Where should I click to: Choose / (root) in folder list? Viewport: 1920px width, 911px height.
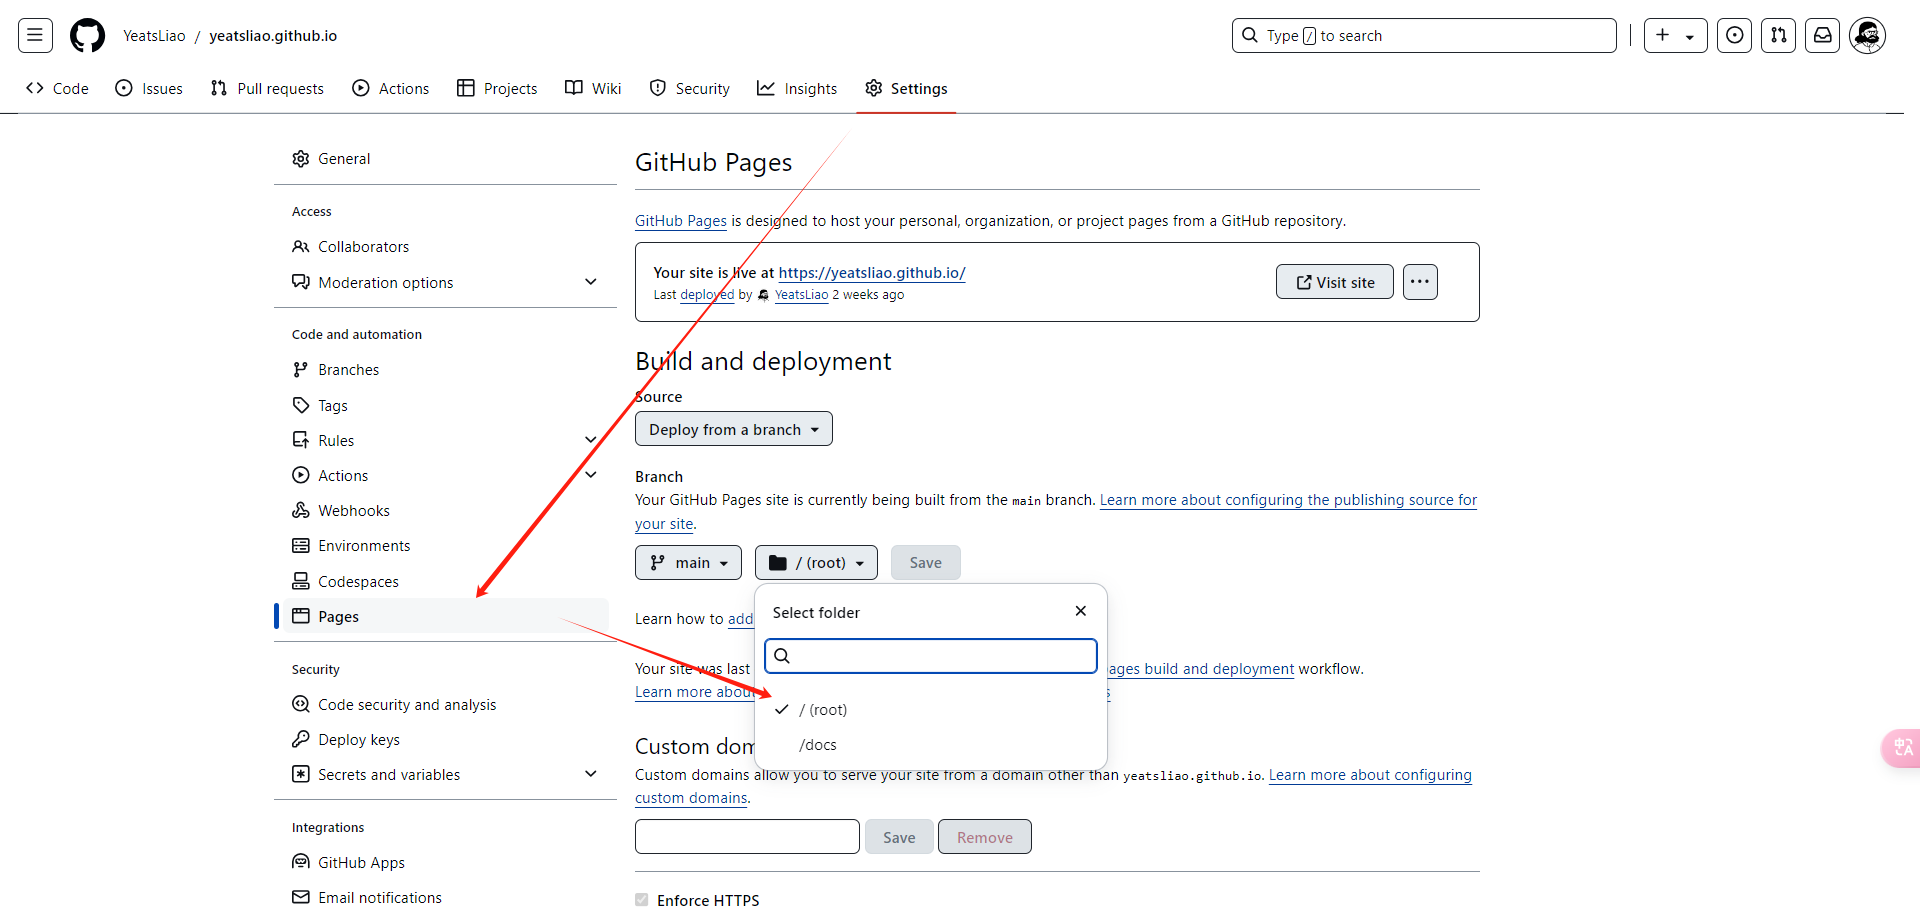[x=930, y=709]
